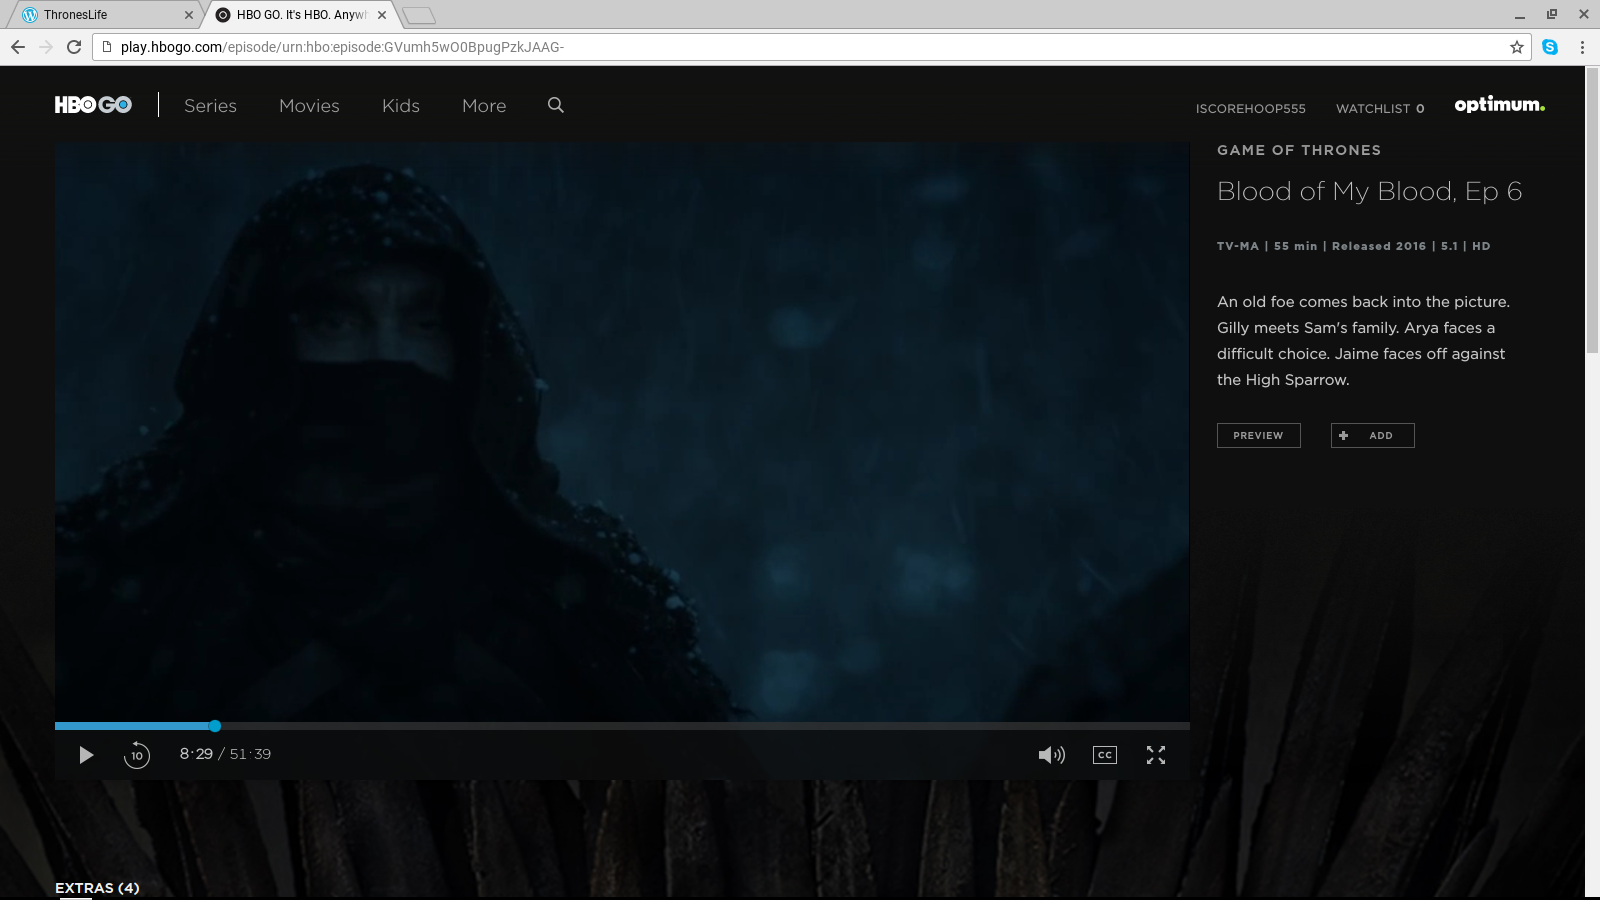Viewport: 1600px width, 900px height.
Task: Play the paused episode
Action: coord(86,755)
